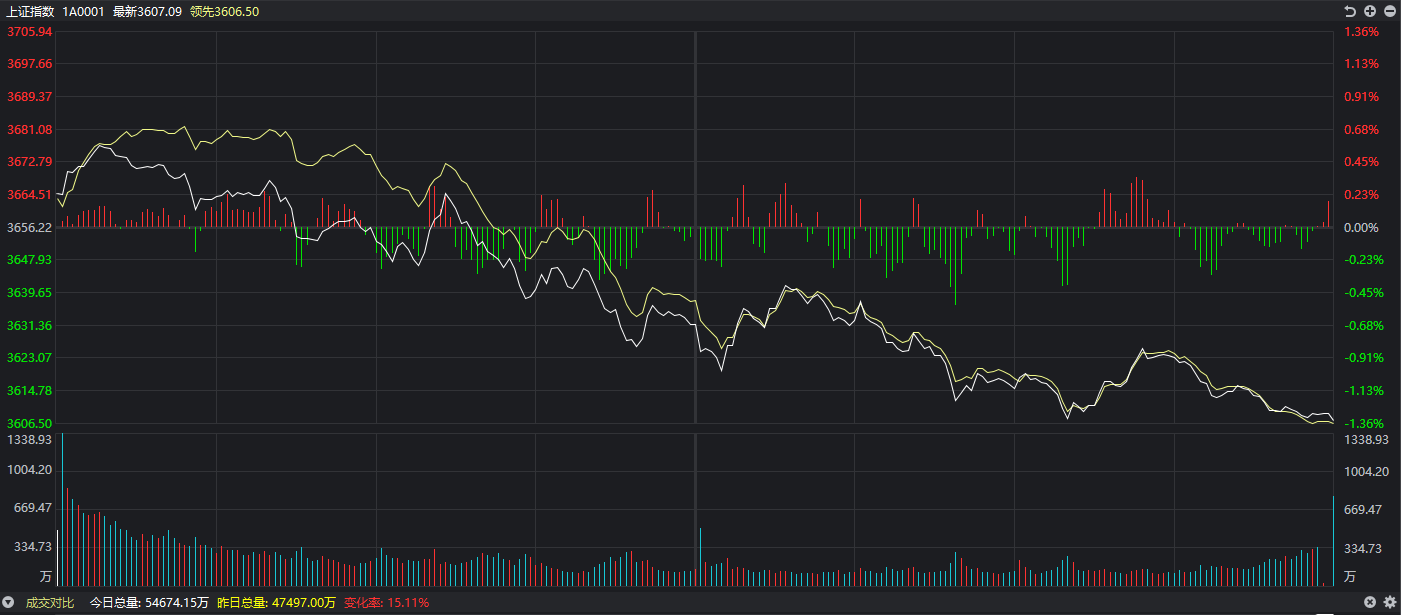Click the 3631.36 price axis label
Image resolution: width=1401 pixels, height=615 pixels.
[30, 325]
